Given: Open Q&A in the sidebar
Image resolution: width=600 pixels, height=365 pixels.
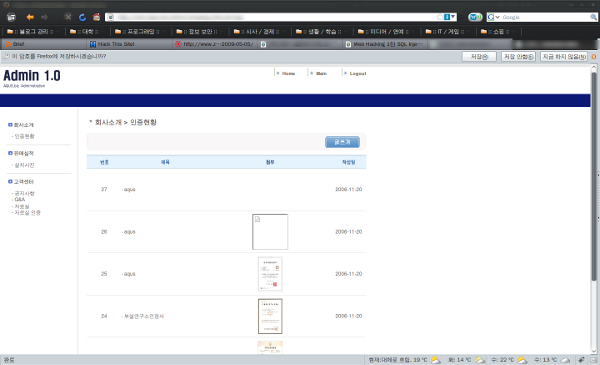Looking at the screenshot, I should (20, 199).
